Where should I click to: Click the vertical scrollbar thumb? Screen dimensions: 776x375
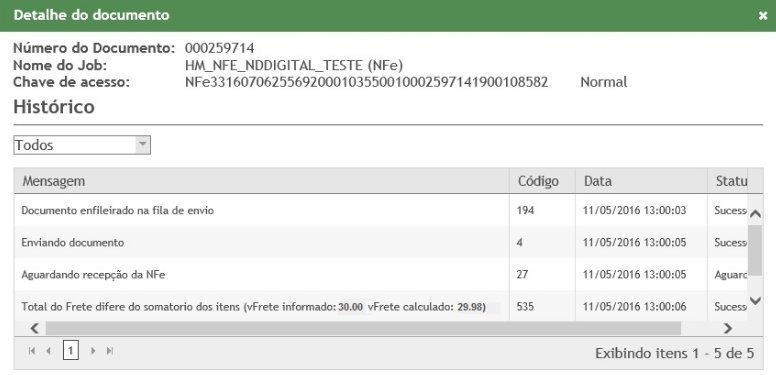755,250
